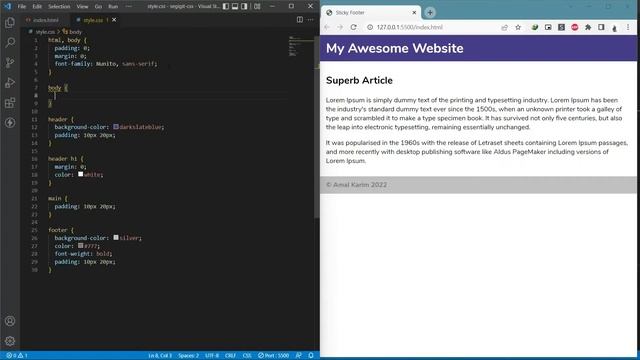This screenshot has height=360, width=640.
Task: Reload the page in Chrome
Action: (x=353, y=27)
